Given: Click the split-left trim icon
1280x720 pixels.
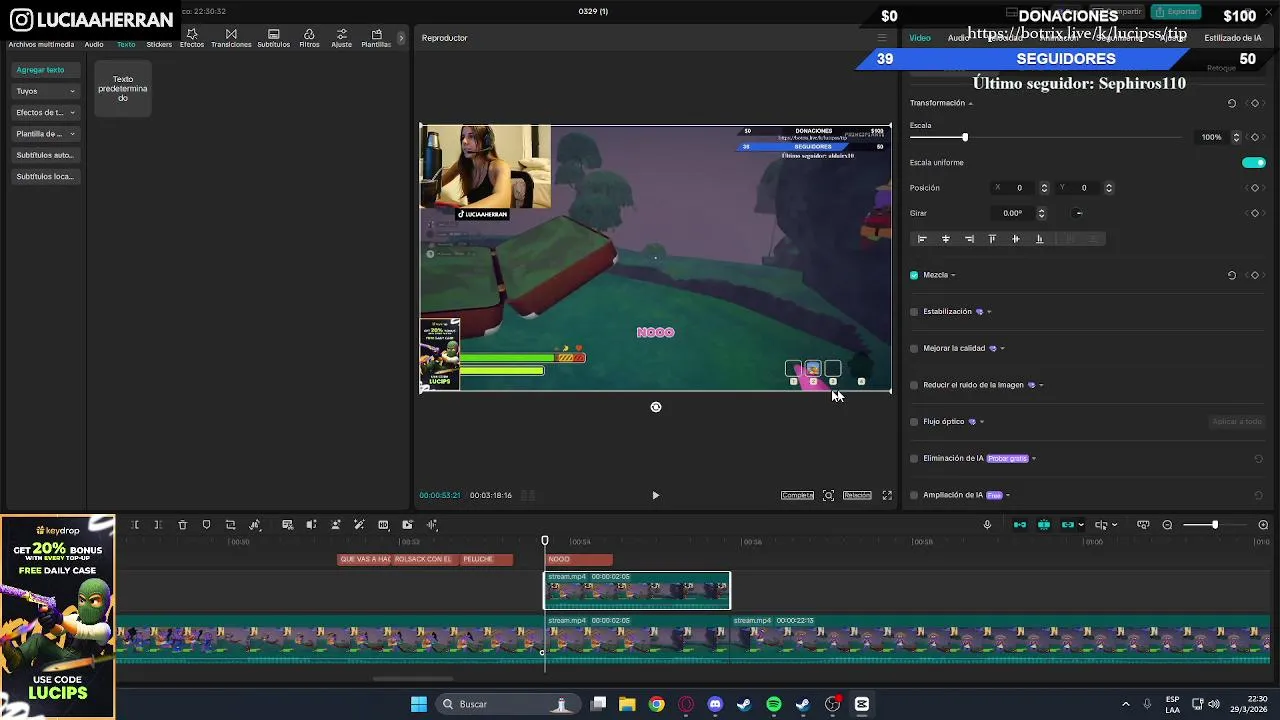Looking at the screenshot, I should (x=134, y=525).
